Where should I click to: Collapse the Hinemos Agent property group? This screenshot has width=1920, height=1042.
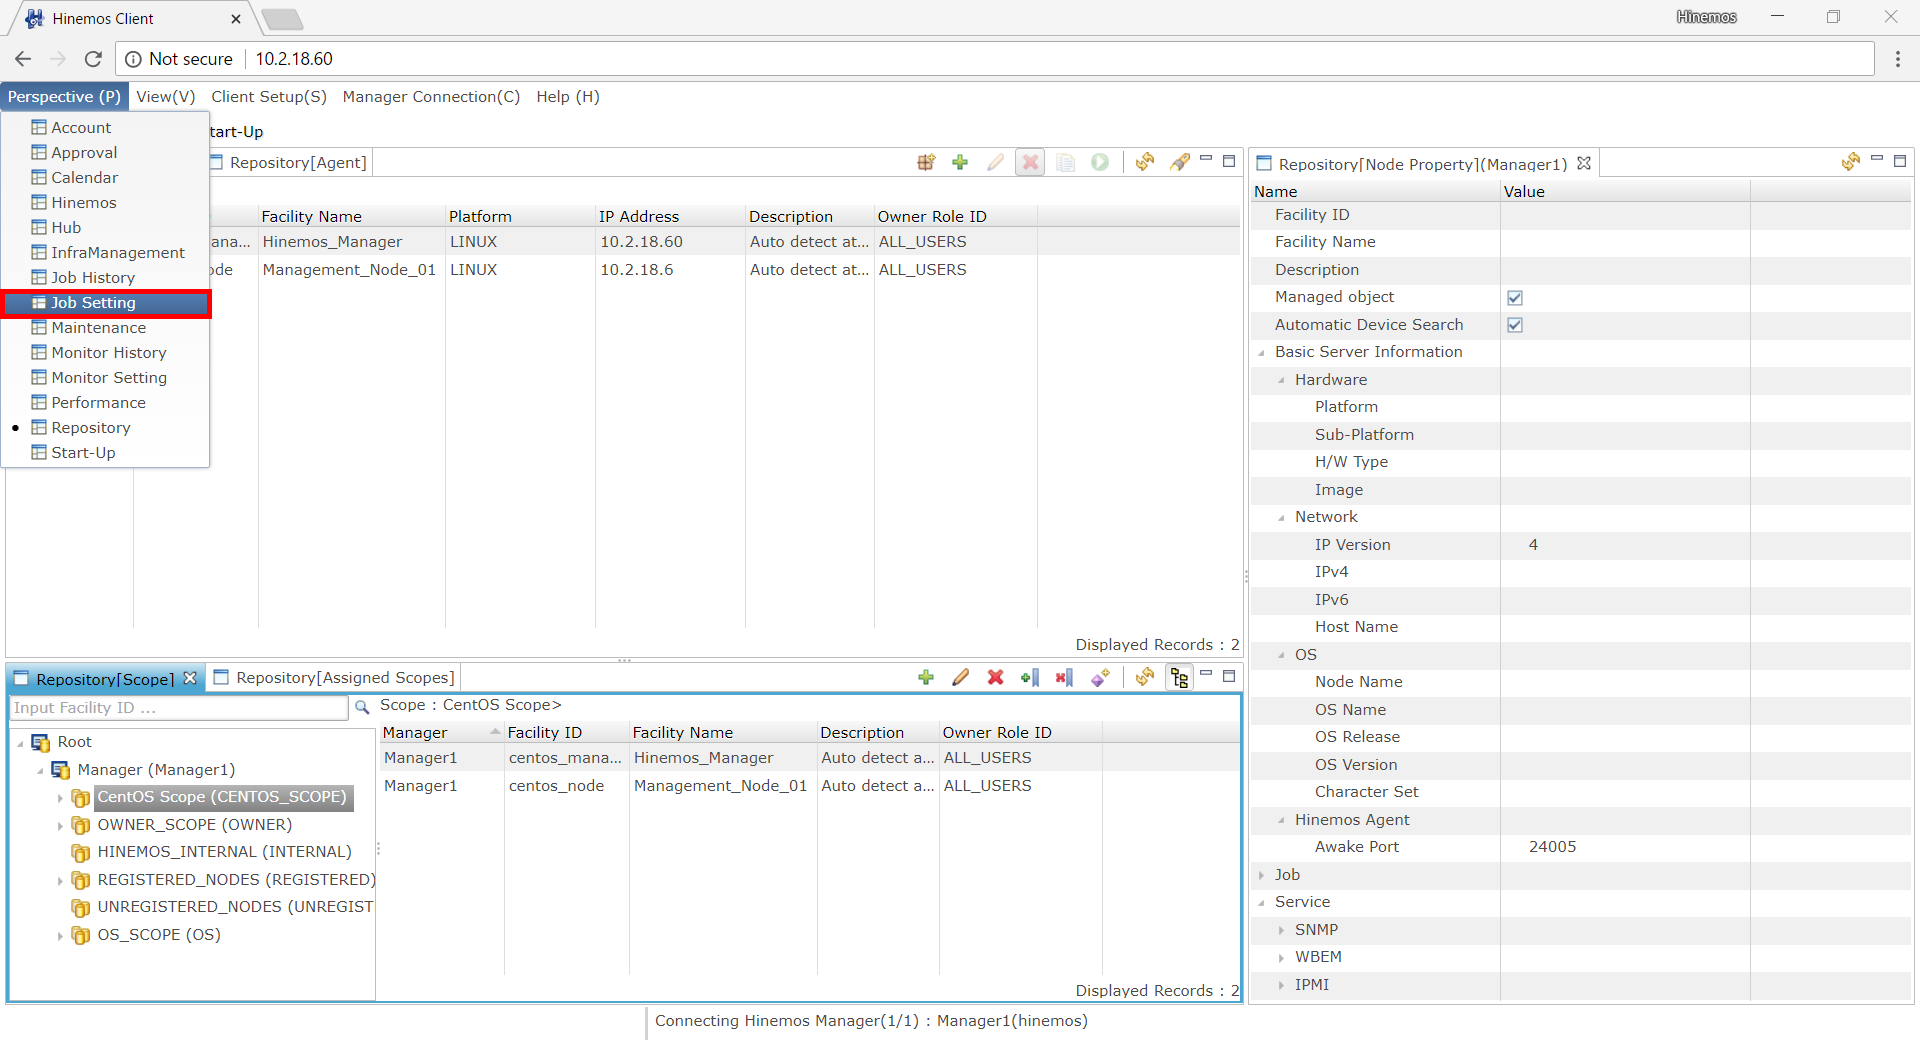(1281, 820)
